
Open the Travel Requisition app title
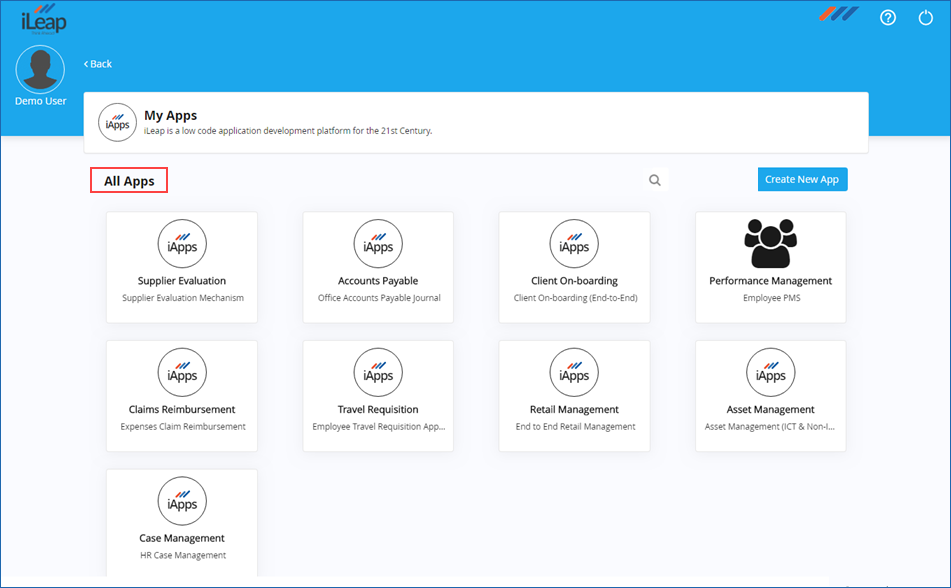(x=378, y=410)
